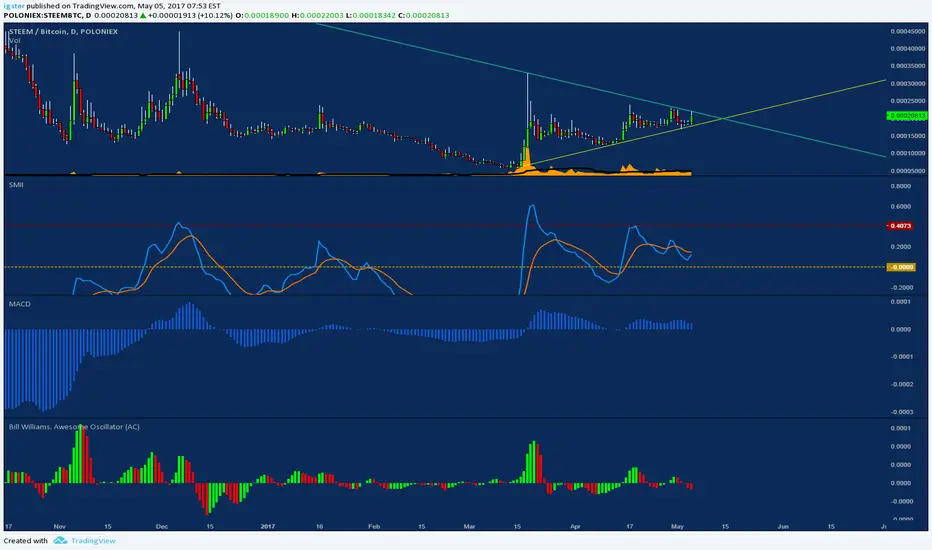This screenshot has height=550, width=932.
Task: Click the 2017 label on the time axis
Action: click(x=268, y=526)
